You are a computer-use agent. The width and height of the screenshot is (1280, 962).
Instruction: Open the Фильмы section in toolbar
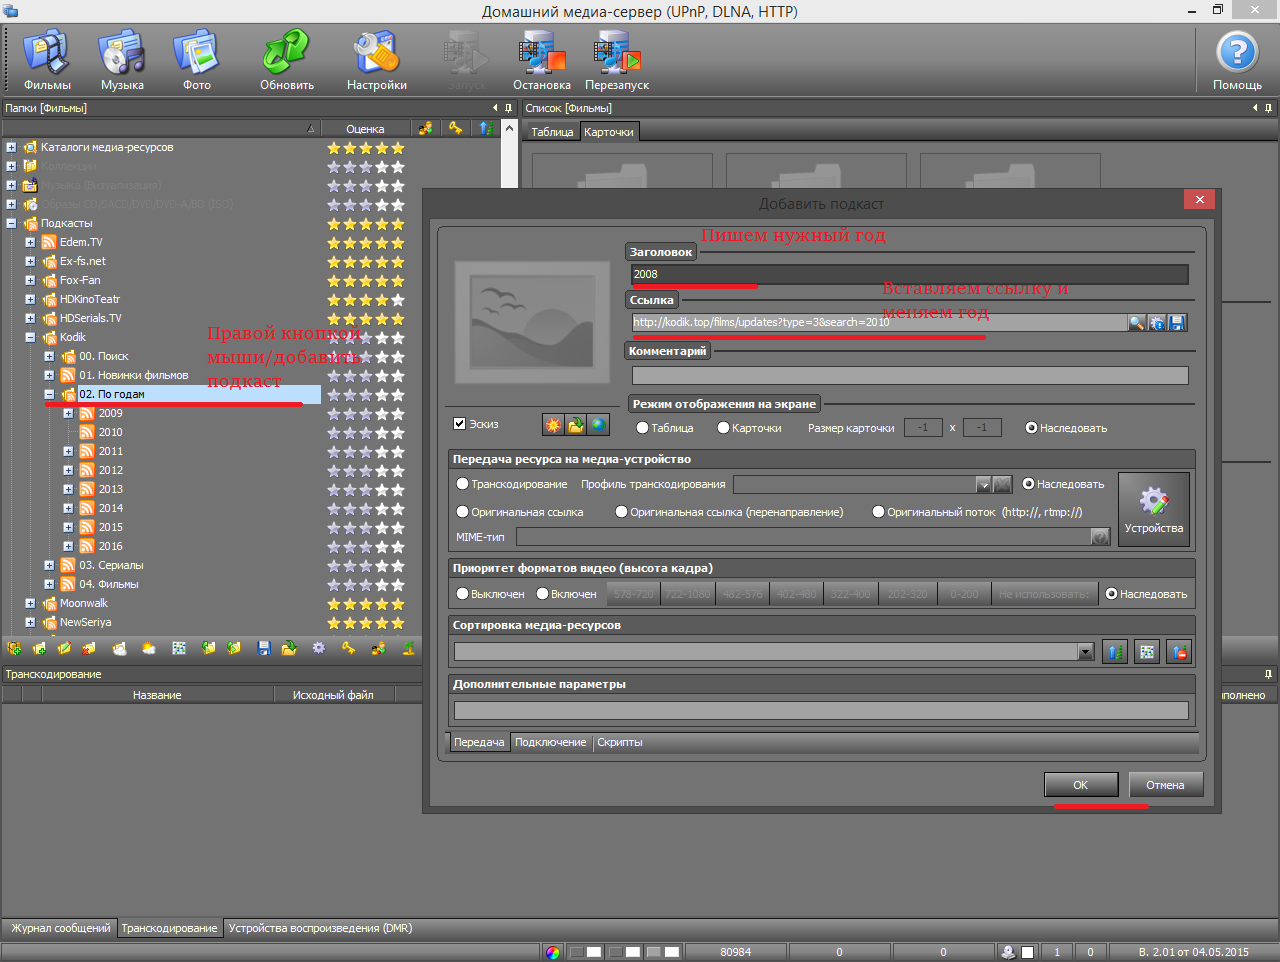(x=47, y=58)
